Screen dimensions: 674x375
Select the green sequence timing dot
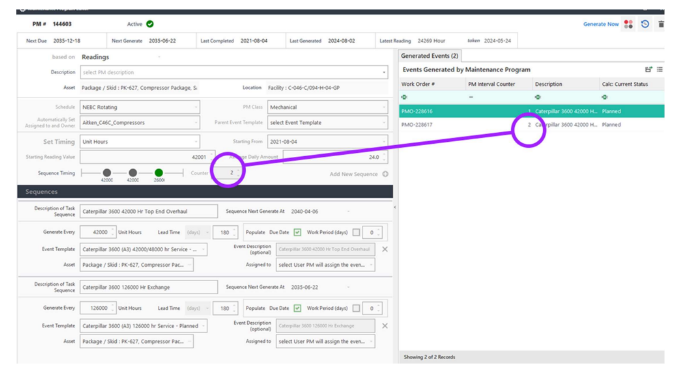[x=159, y=173]
